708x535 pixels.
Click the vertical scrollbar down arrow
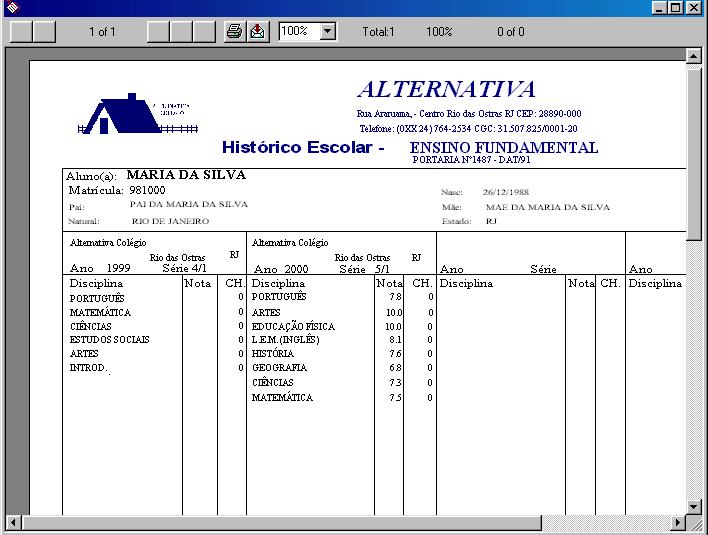(x=694, y=506)
